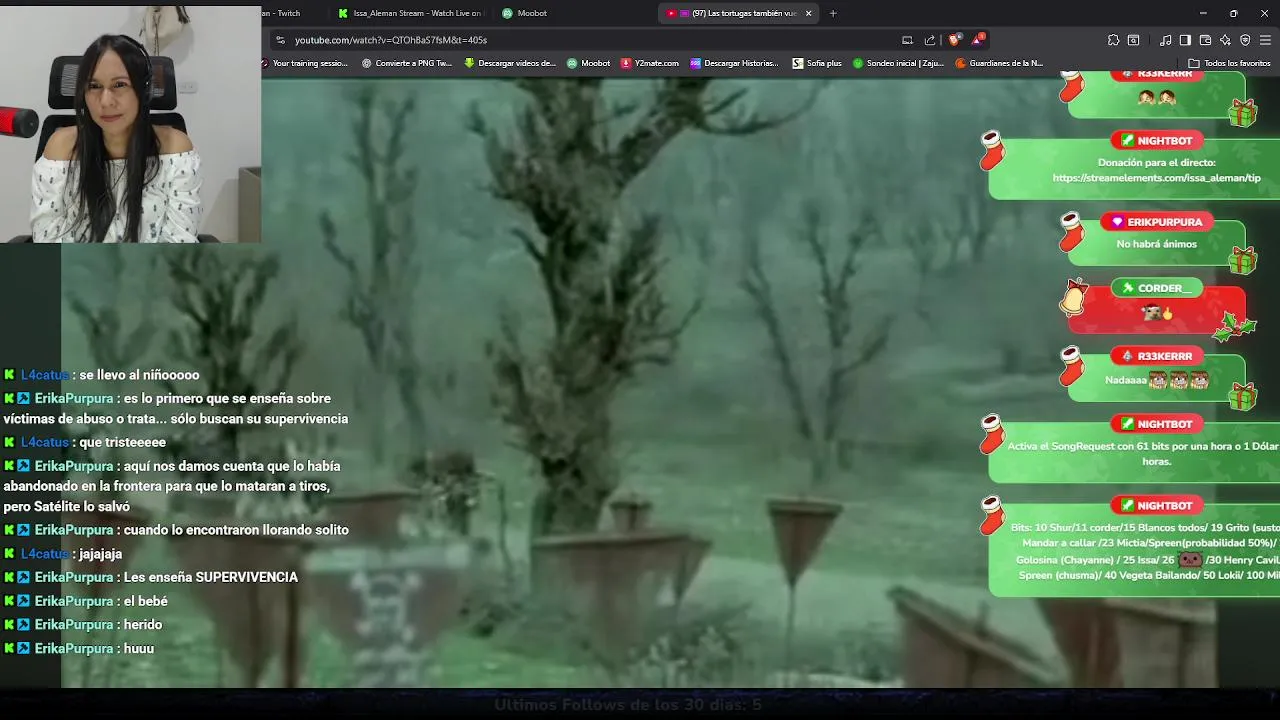The image size is (1280, 720).
Task: Click the CORDER_ red chat badge
Action: [x=1156, y=288]
